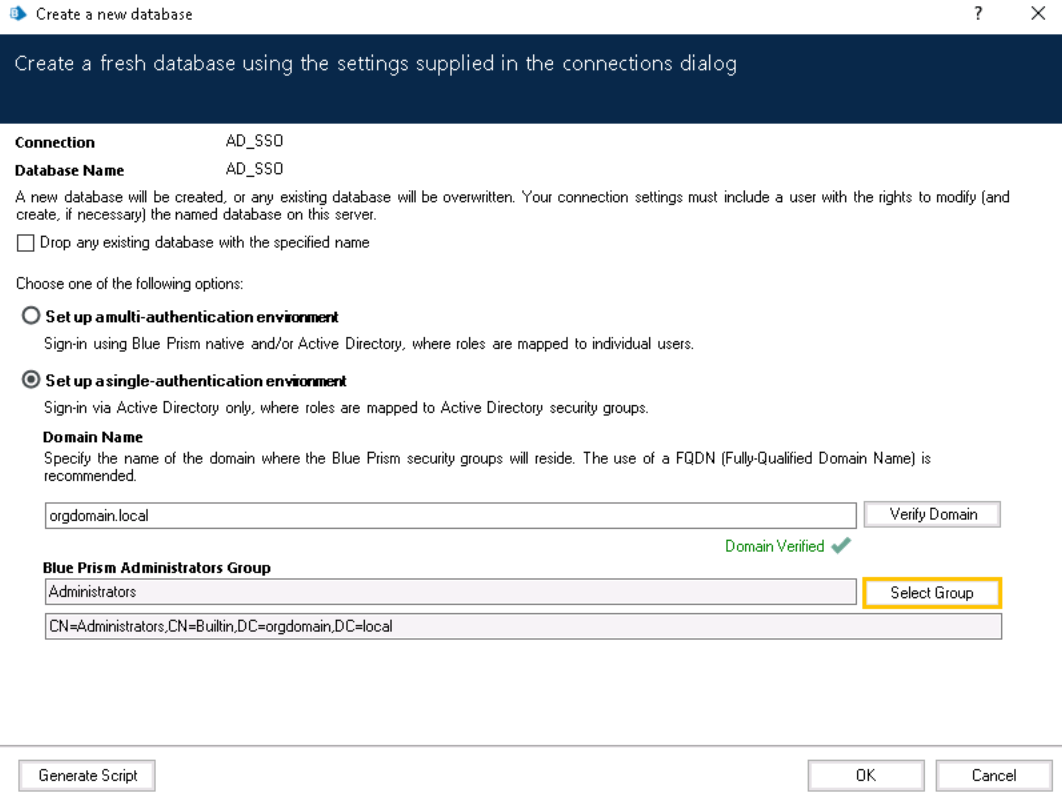Click the Administrators group name field
The height and width of the screenshot is (802, 1062).
[450, 591]
